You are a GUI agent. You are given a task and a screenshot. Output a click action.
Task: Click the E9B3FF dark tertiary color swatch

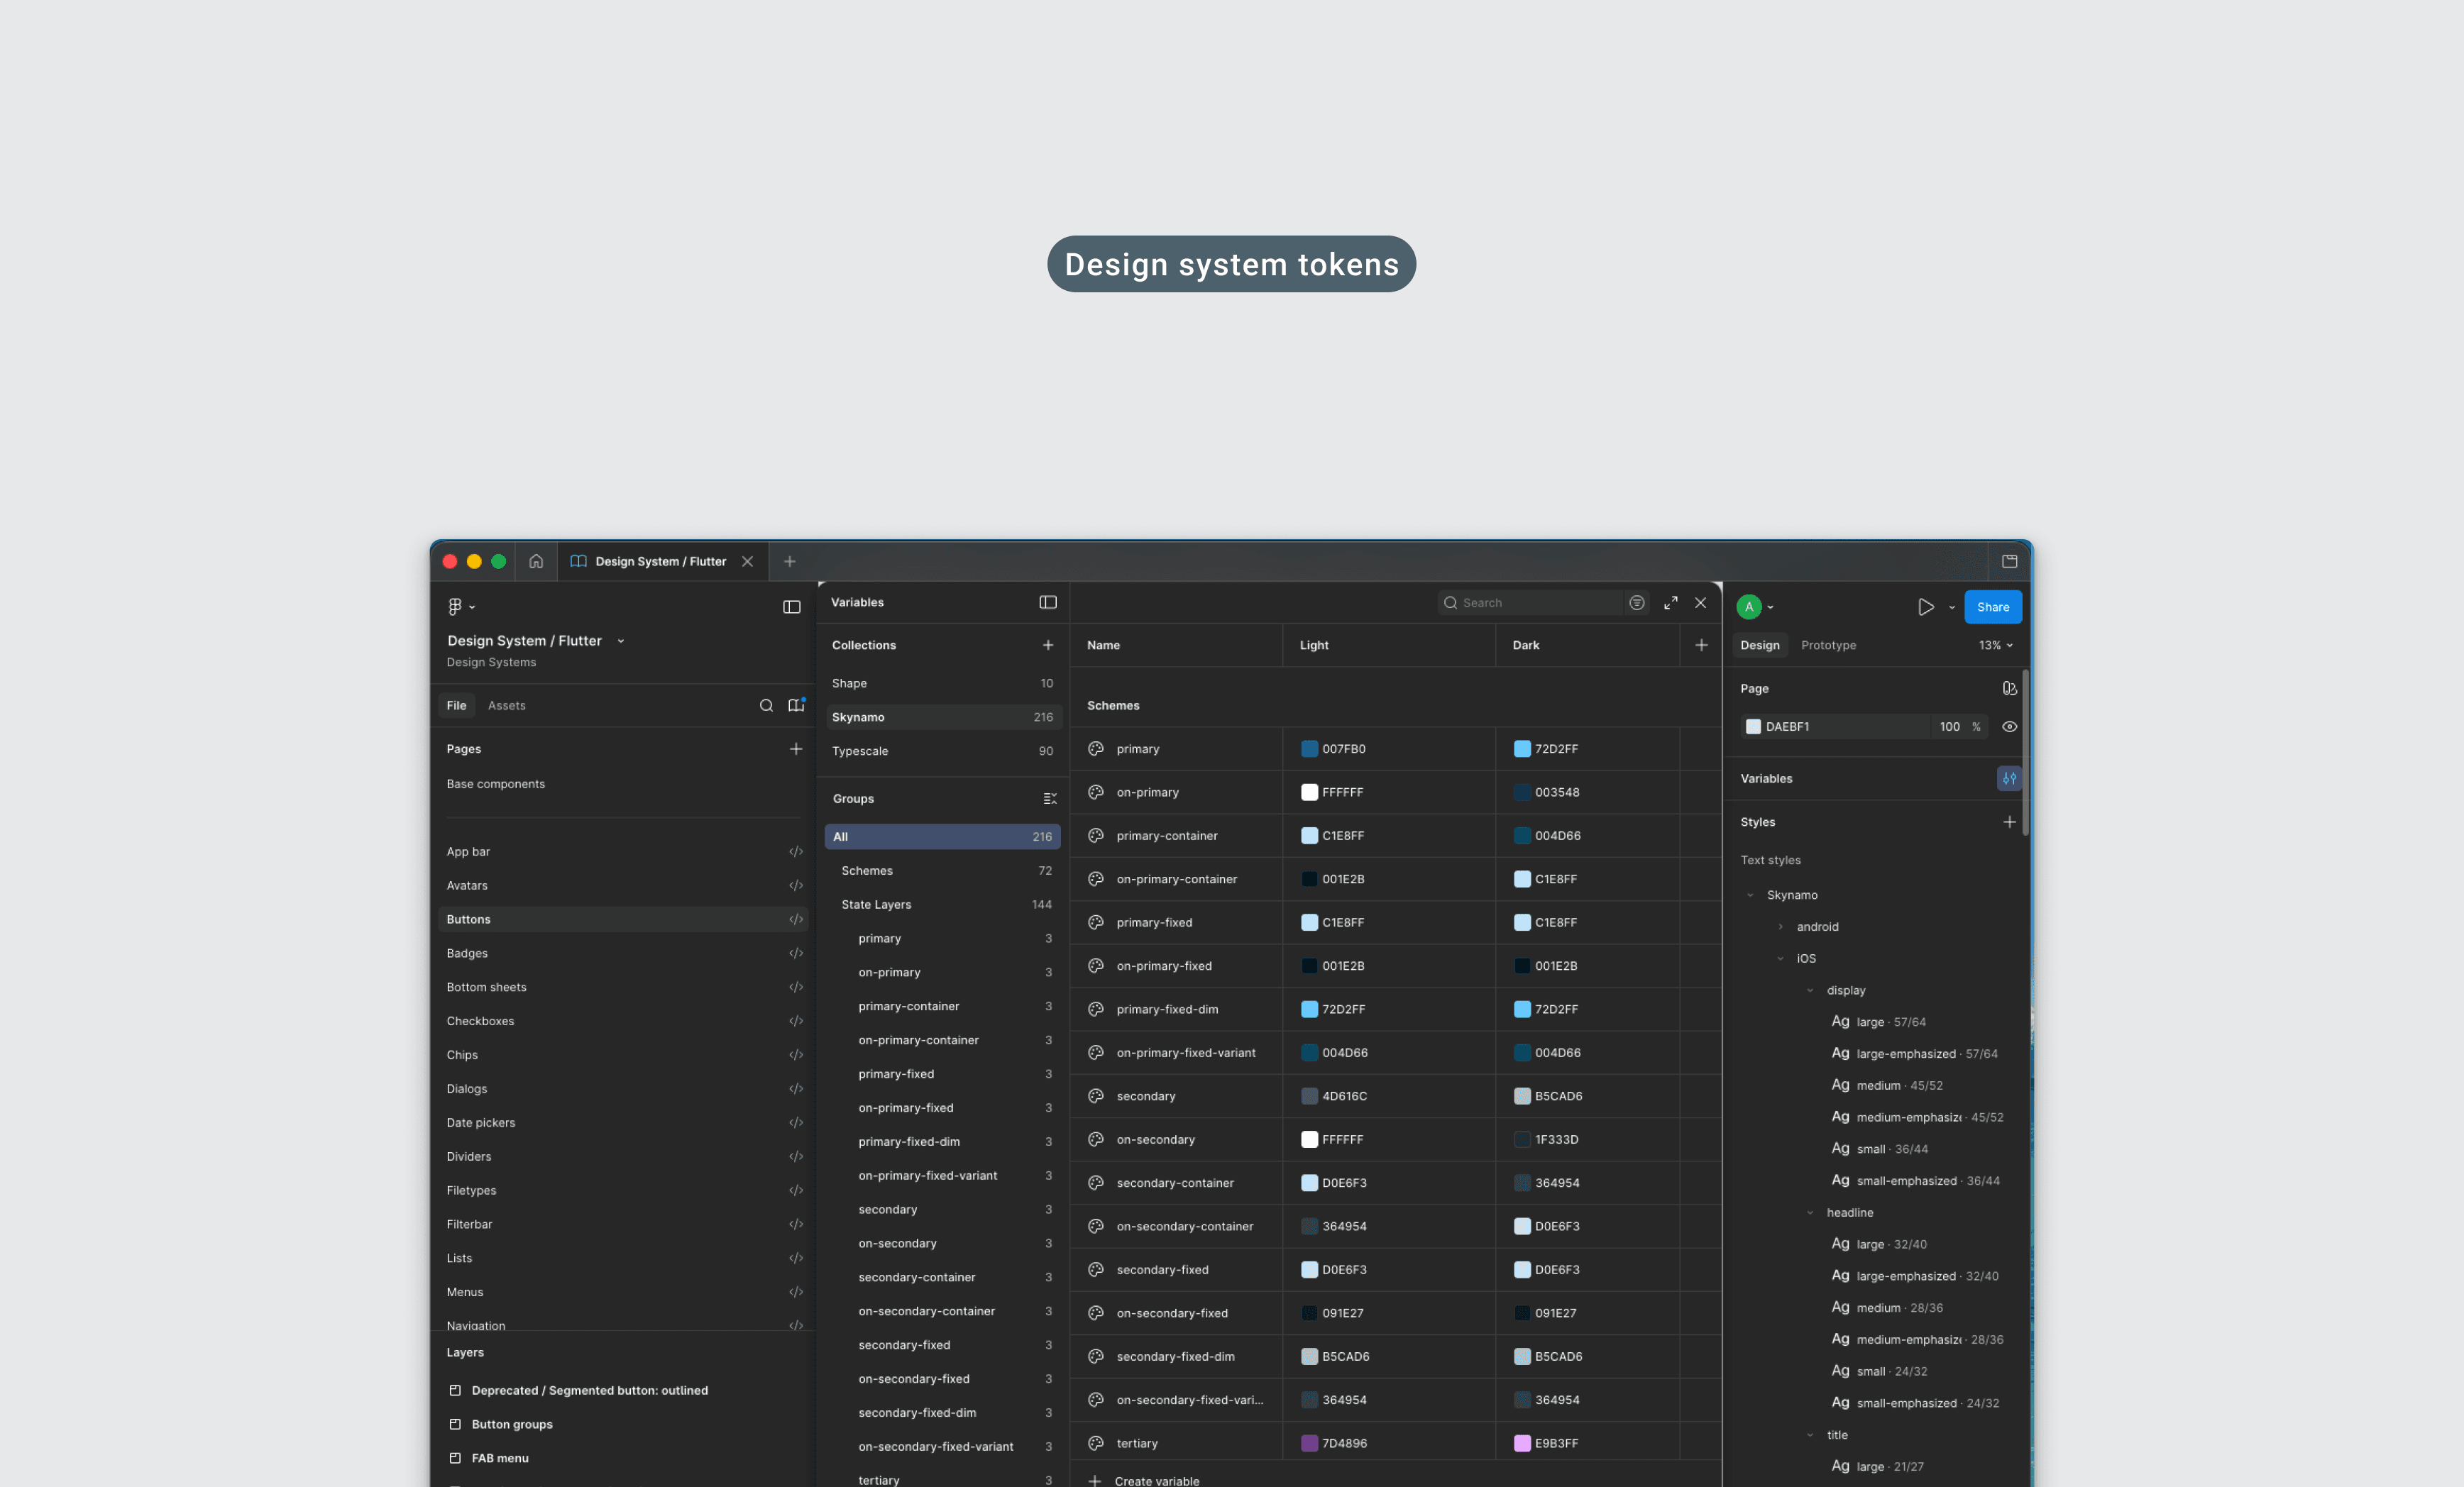pyautogui.click(x=1522, y=1443)
